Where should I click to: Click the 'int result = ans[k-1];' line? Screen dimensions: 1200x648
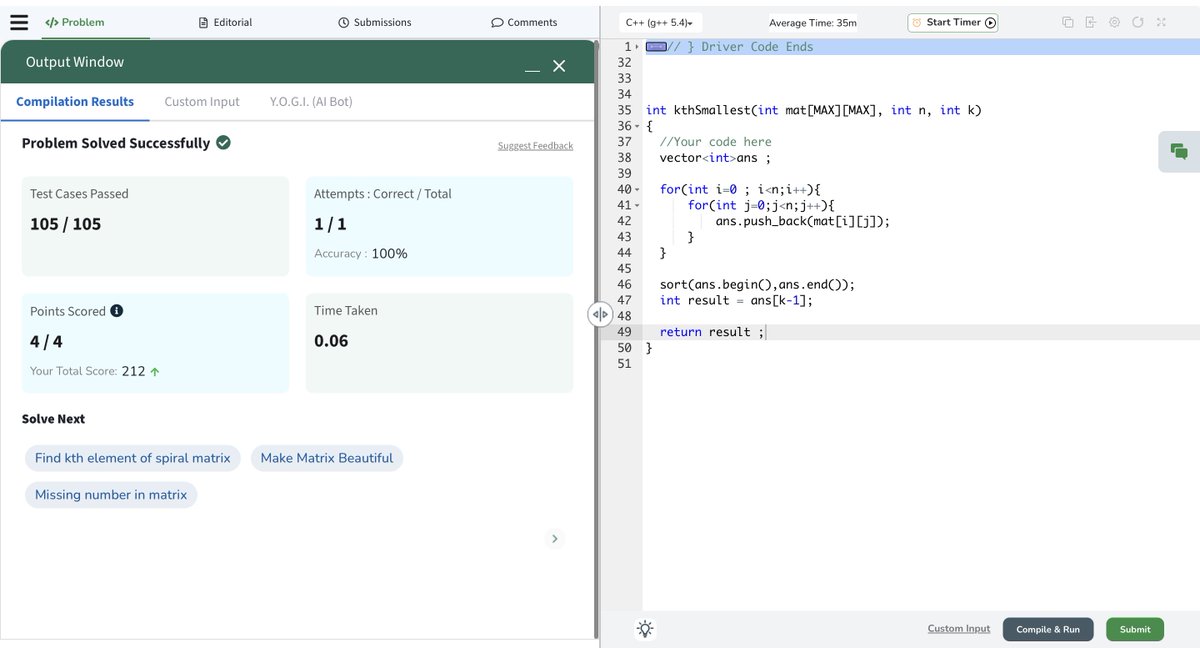tap(736, 300)
